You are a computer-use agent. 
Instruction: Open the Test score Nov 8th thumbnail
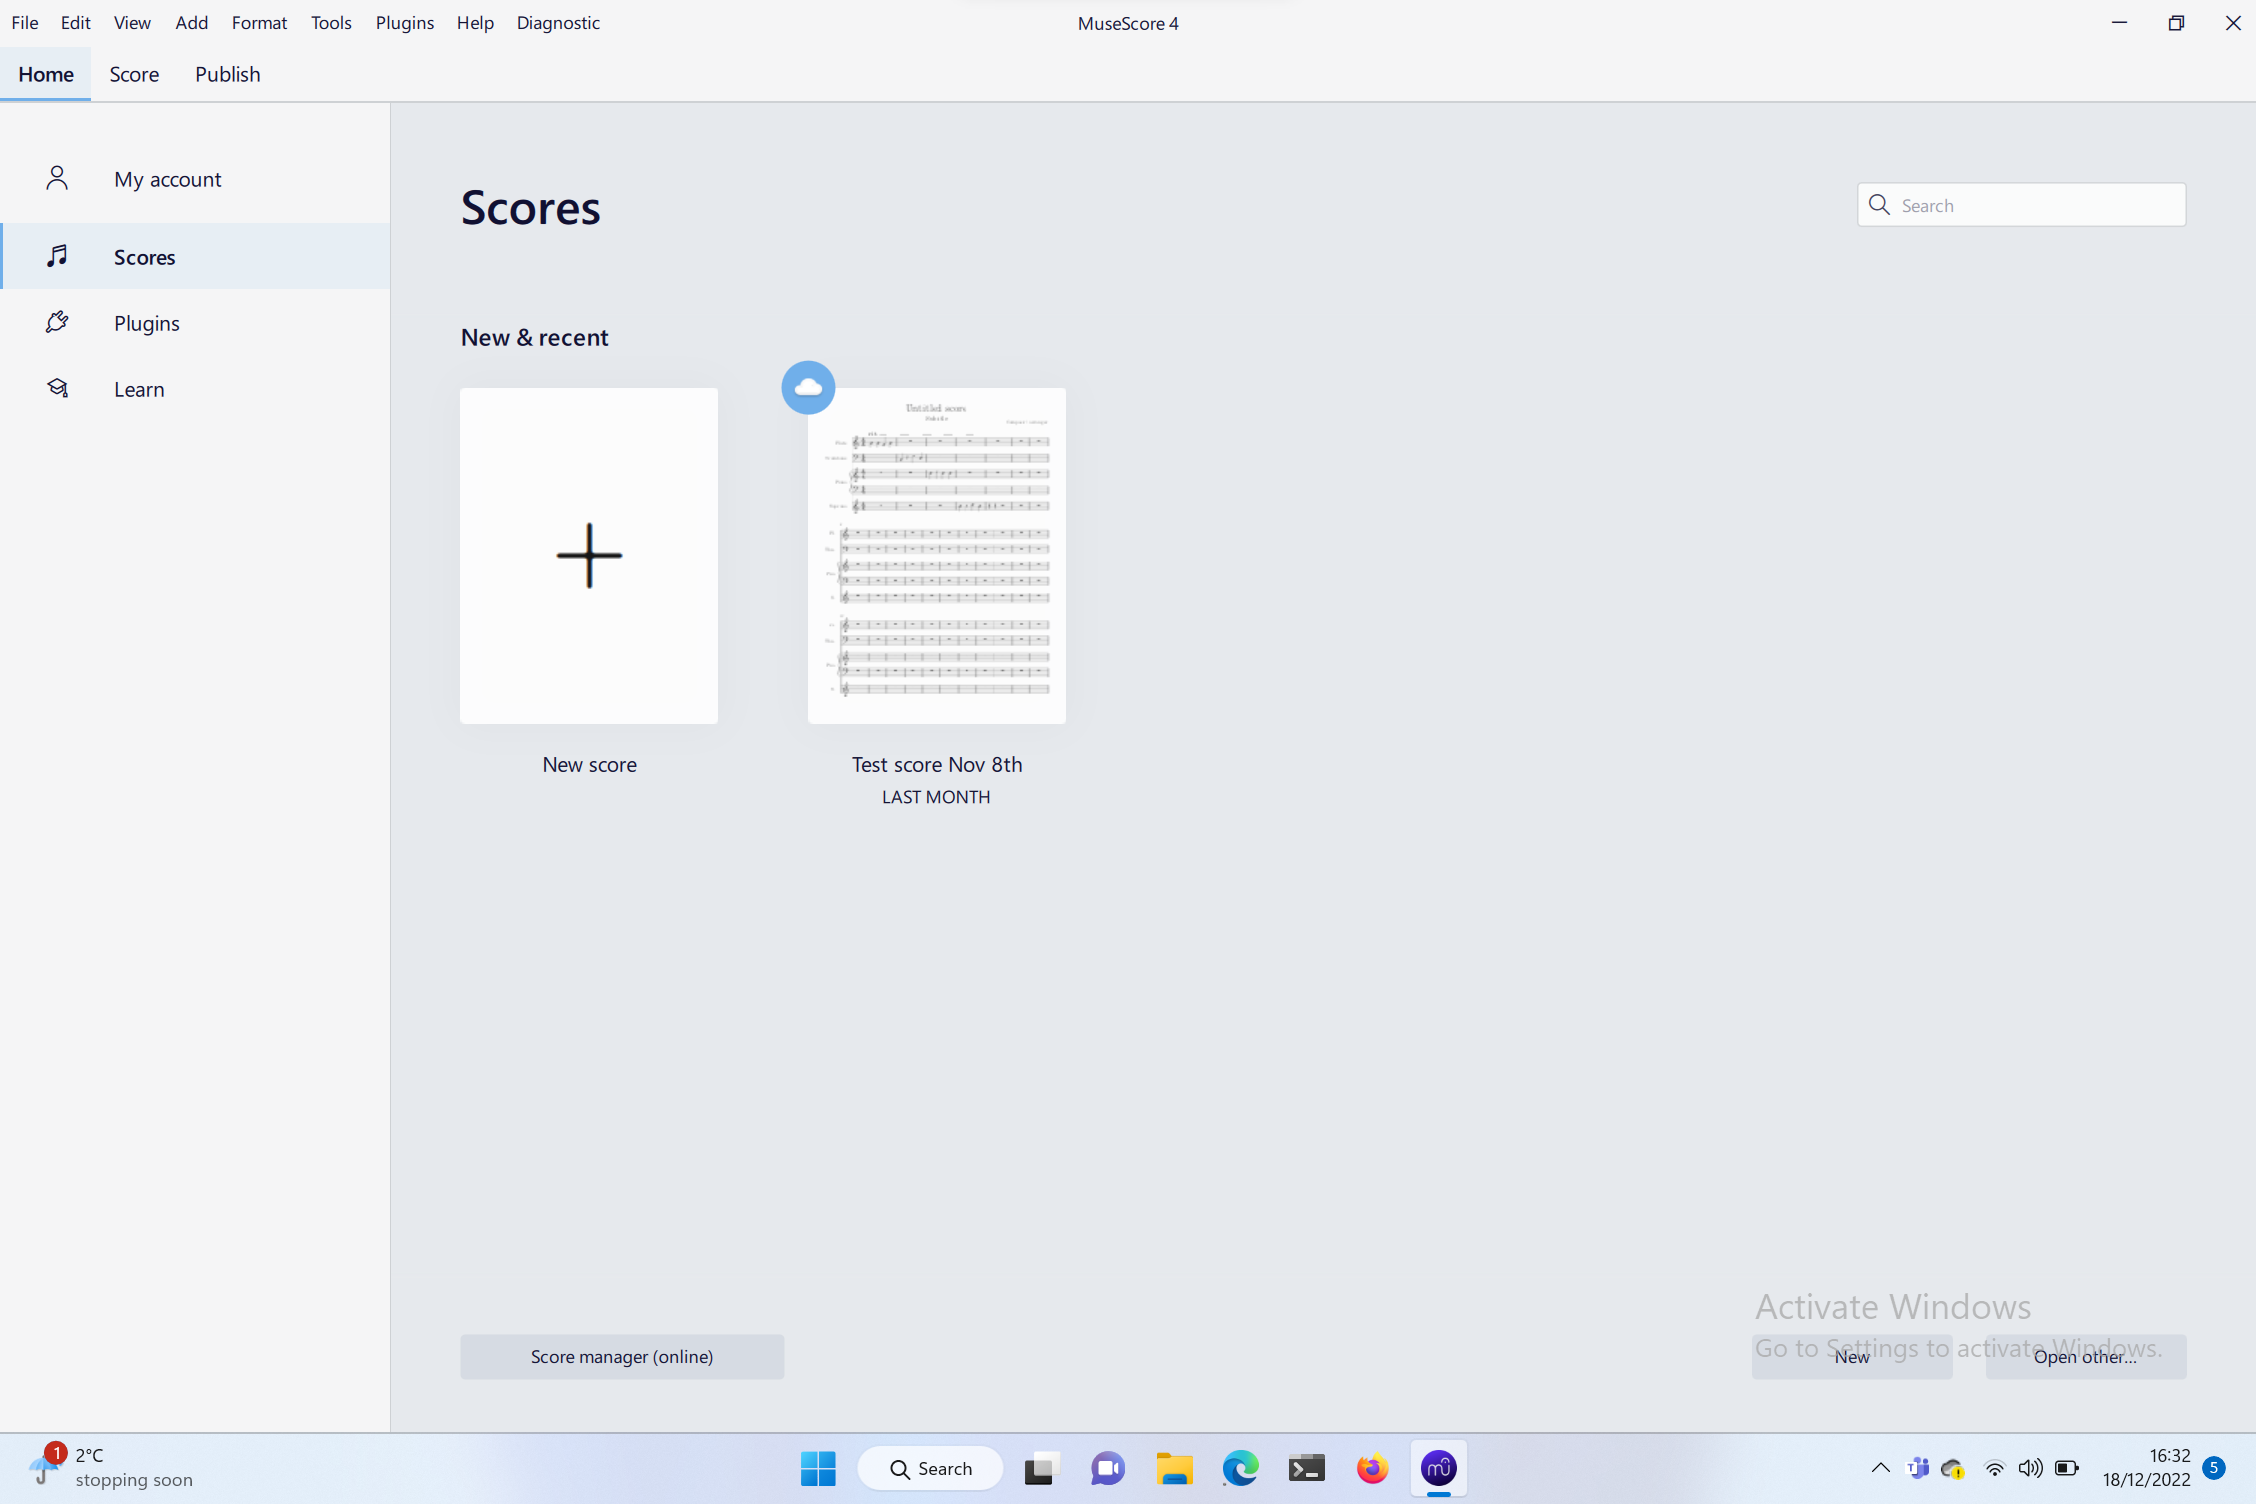coord(936,555)
